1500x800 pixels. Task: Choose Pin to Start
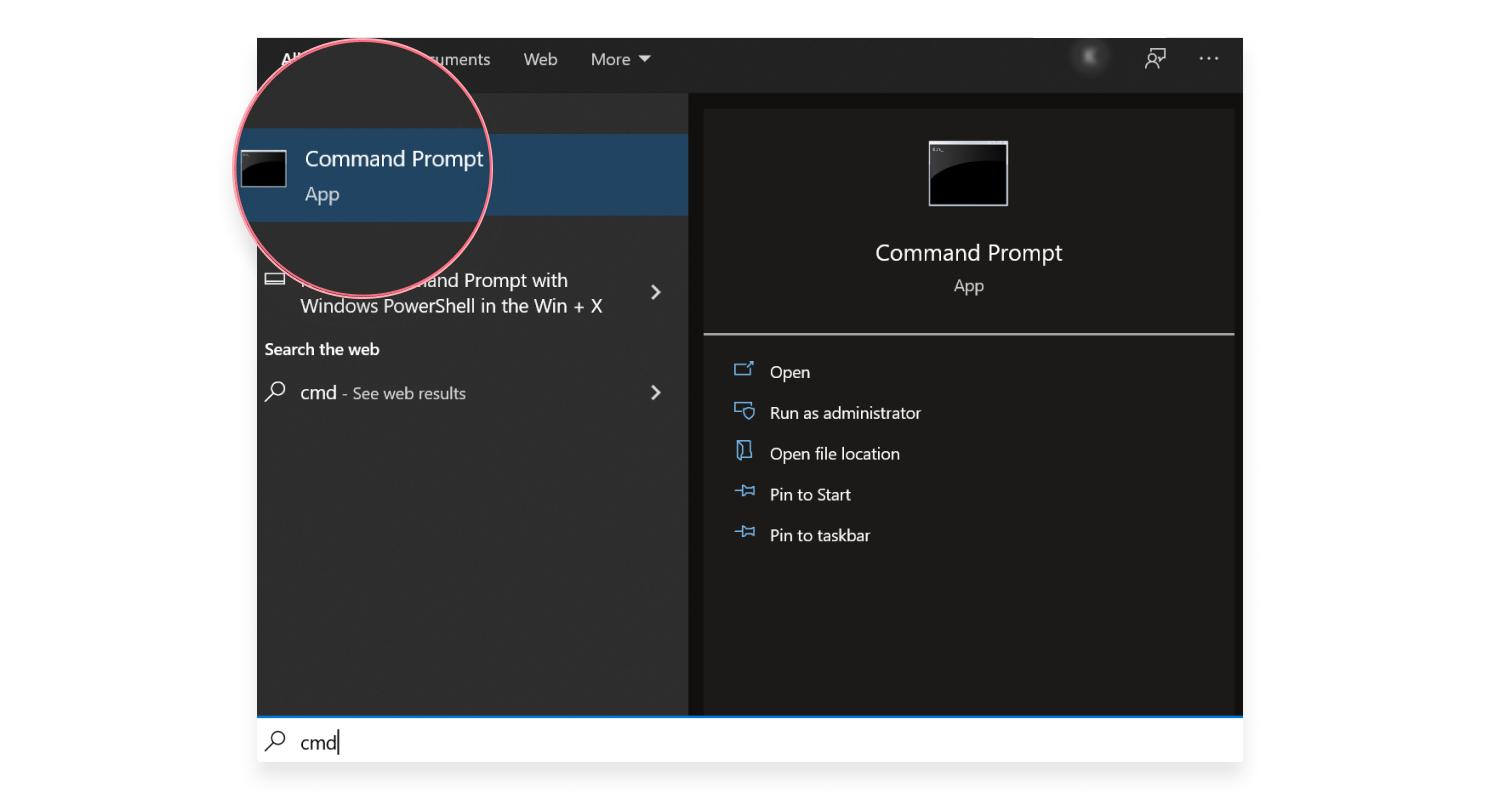(810, 495)
